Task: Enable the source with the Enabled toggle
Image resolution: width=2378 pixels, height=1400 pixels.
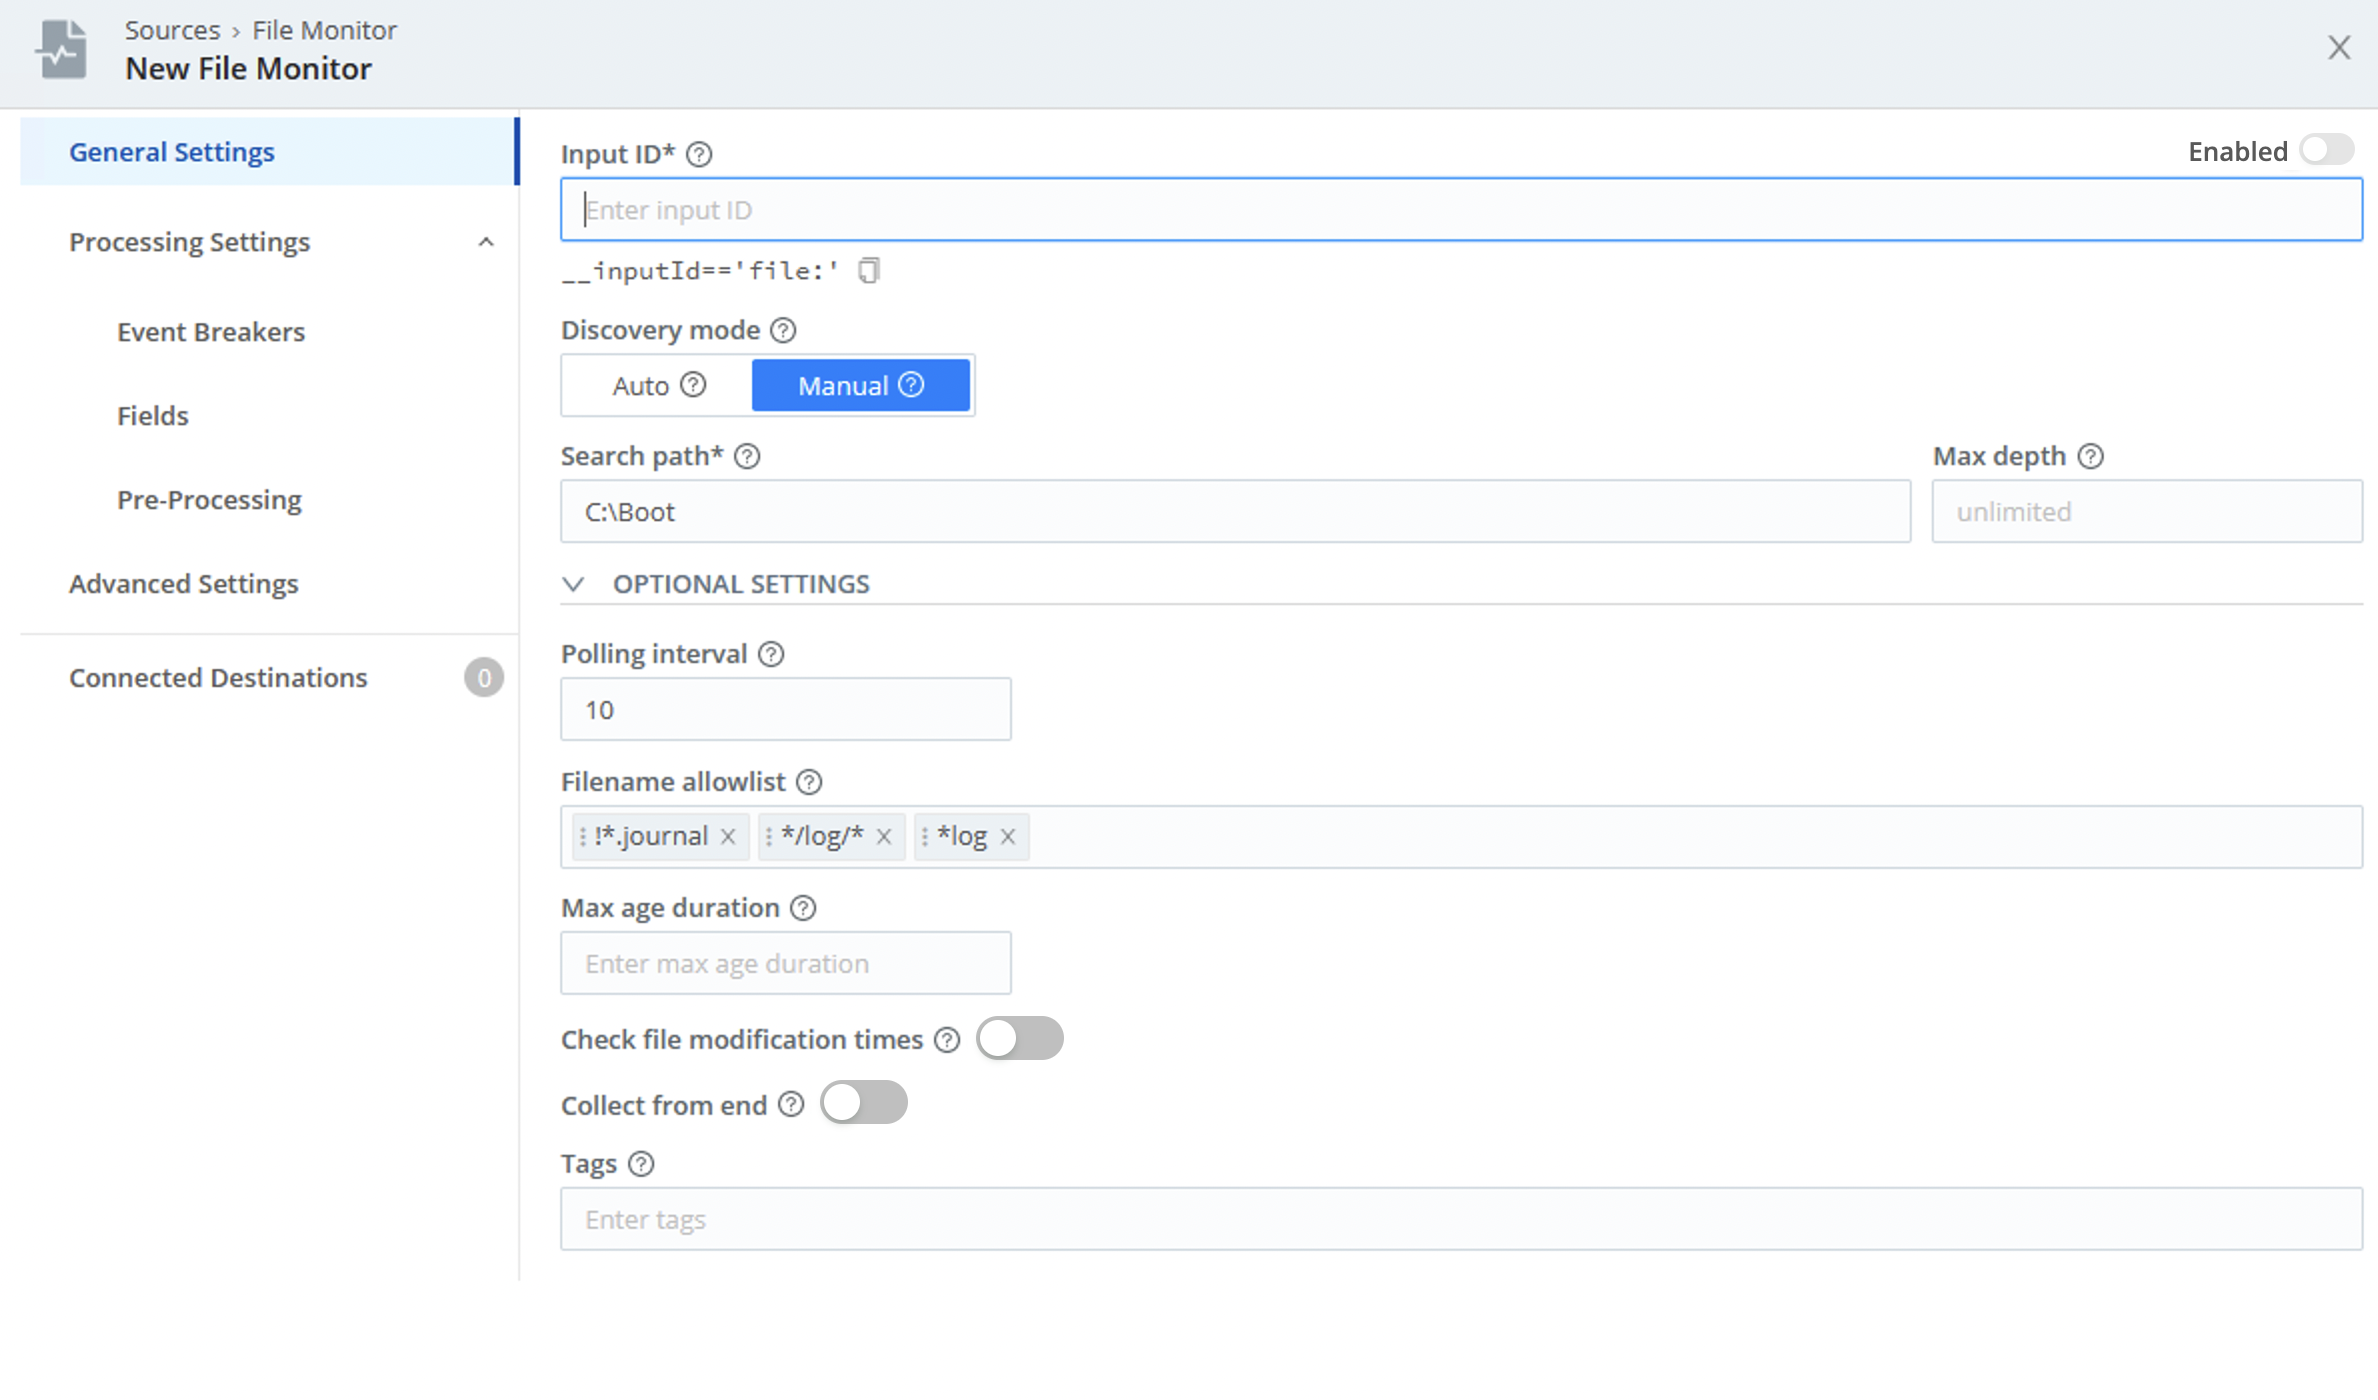Action: coord(2327,149)
